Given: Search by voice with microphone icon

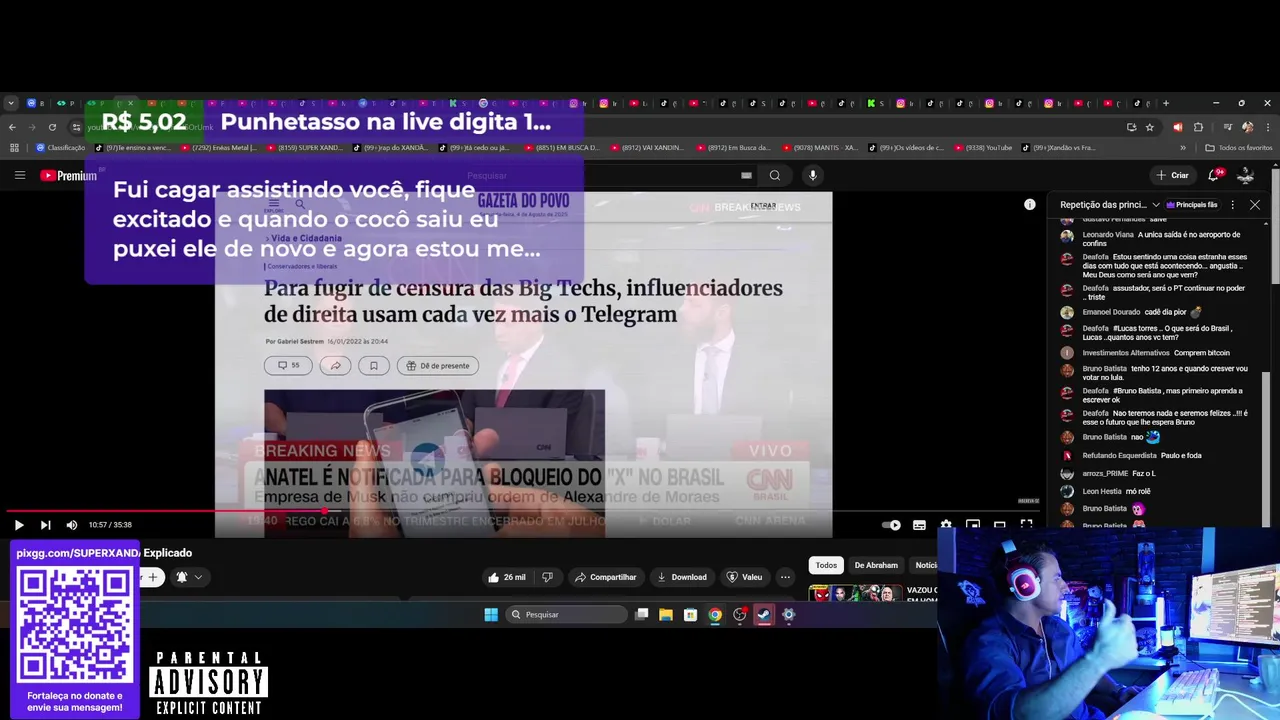Looking at the screenshot, I should point(812,175).
